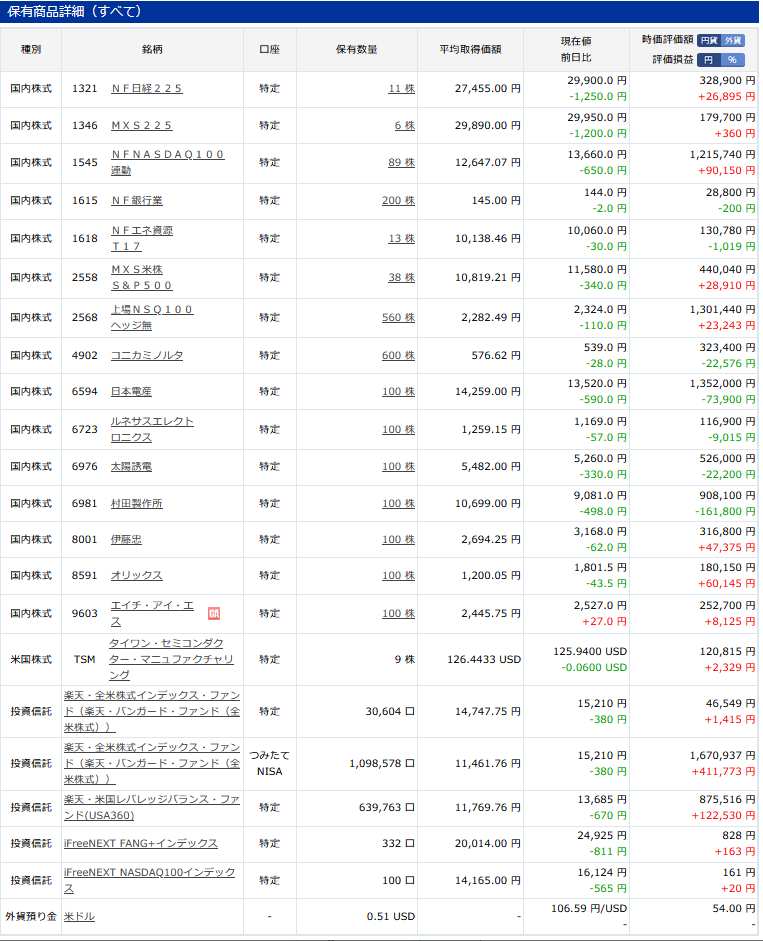
Task: Open ルネサスエレクトロニクス stock link
Action: point(152,430)
